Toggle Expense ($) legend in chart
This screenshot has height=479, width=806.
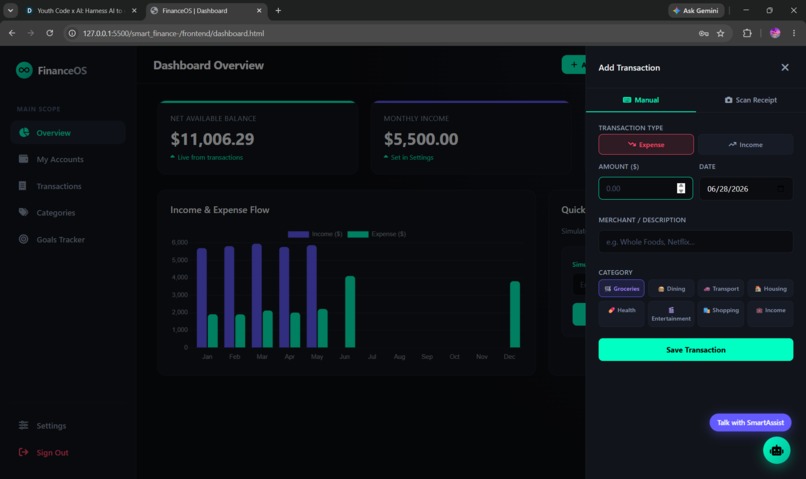[376, 234]
